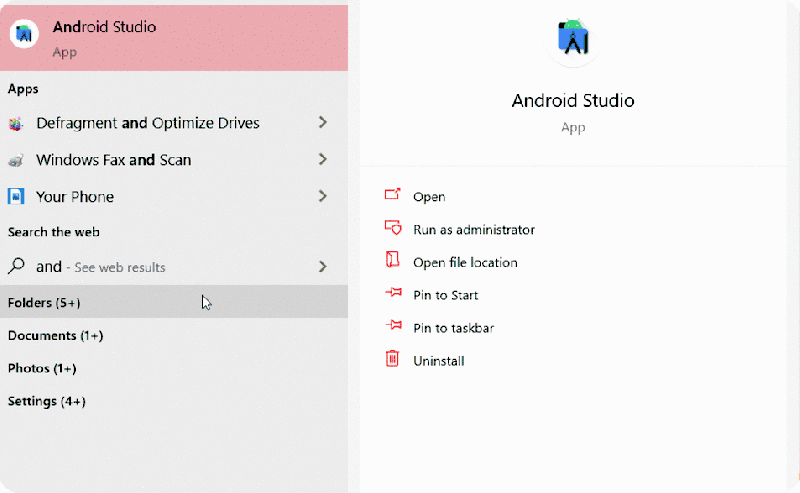Click the Android Studio title in details pane
Image resolution: width=800 pixels, height=493 pixels.
coord(573,101)
